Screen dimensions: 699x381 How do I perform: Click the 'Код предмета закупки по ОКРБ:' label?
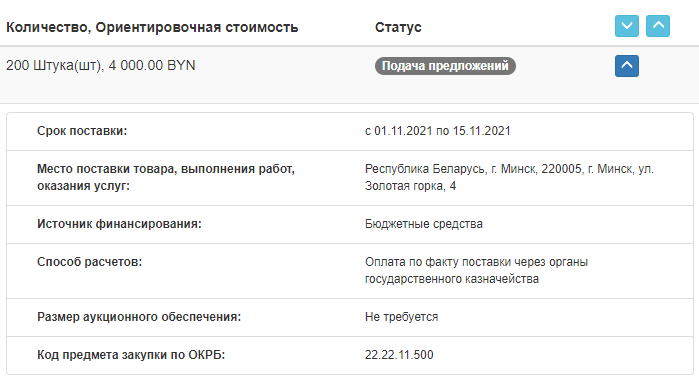131,355
